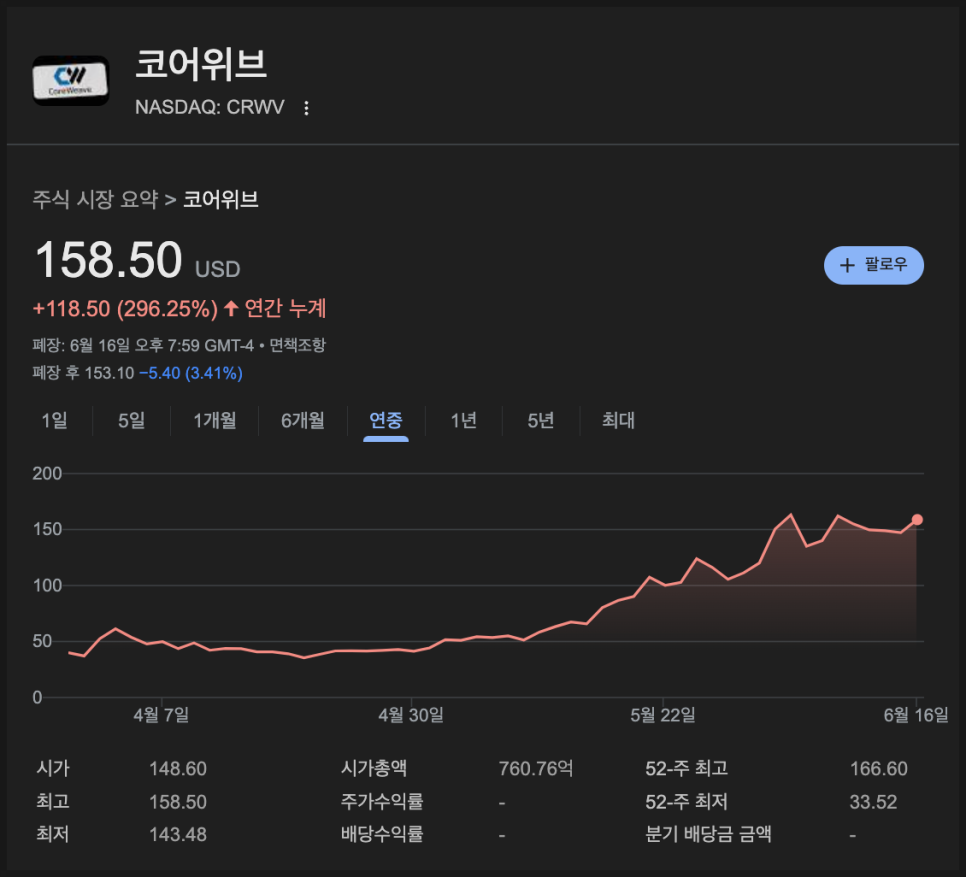This screenshot has width=966, height=877.
Task: Click the 면책조항 disclaimer link
Action: 298,345
